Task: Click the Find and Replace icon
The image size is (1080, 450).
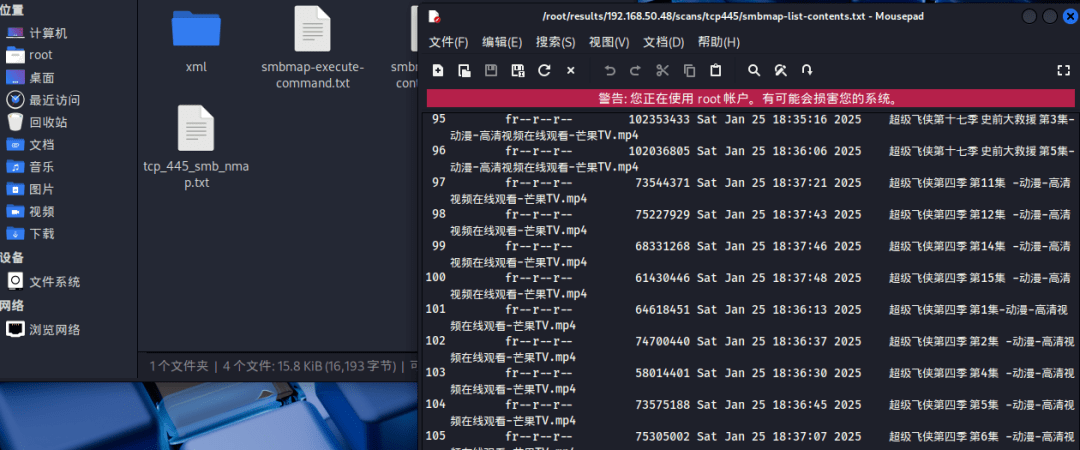Action: (781, 70)
